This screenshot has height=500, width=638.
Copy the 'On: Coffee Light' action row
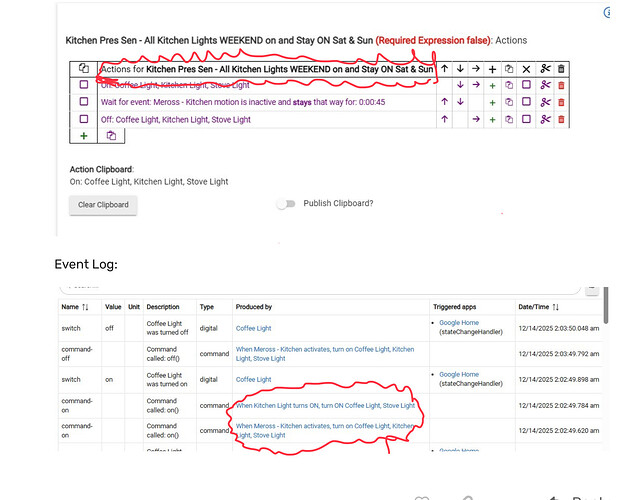click(x=509, y=86)
